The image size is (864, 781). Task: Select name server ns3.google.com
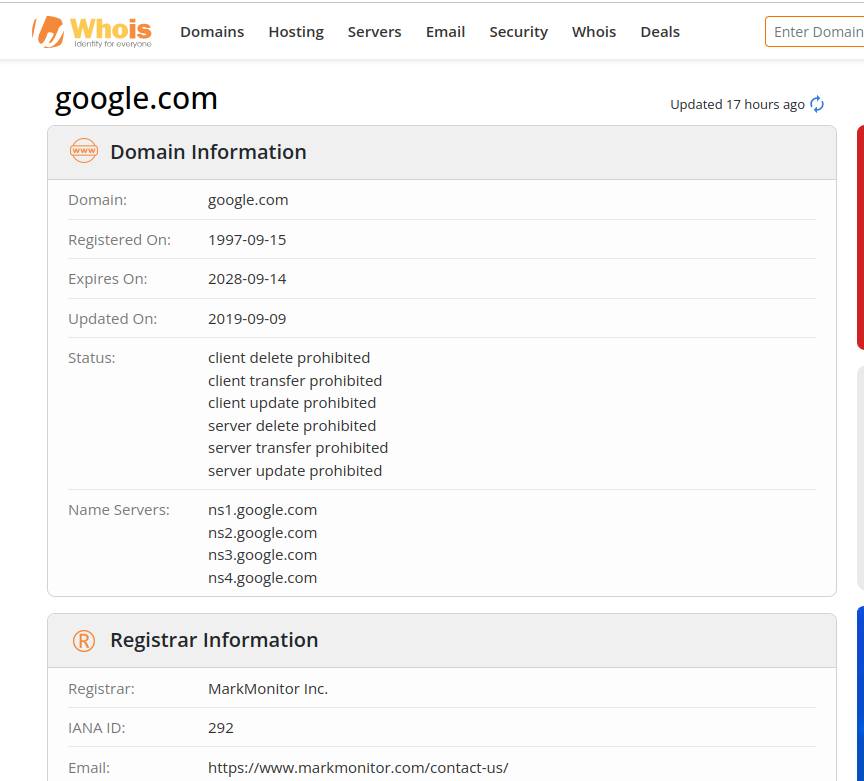click(x=262, y=555)
